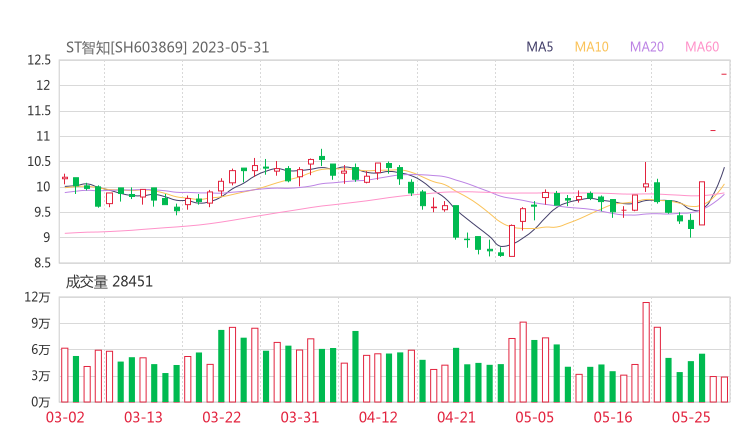The width and height of the screenshot is (740, 440).
Task: Click the 05-16 date label
Action: point(613,417)
